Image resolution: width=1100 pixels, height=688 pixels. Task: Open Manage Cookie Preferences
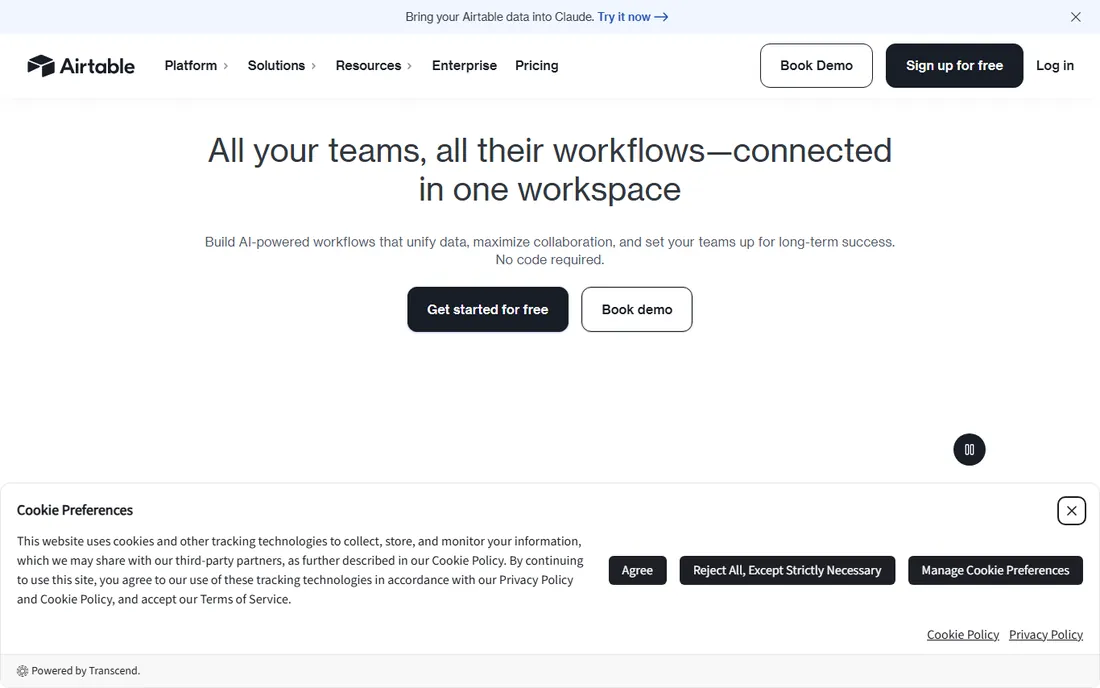click(x=995, y=570)
